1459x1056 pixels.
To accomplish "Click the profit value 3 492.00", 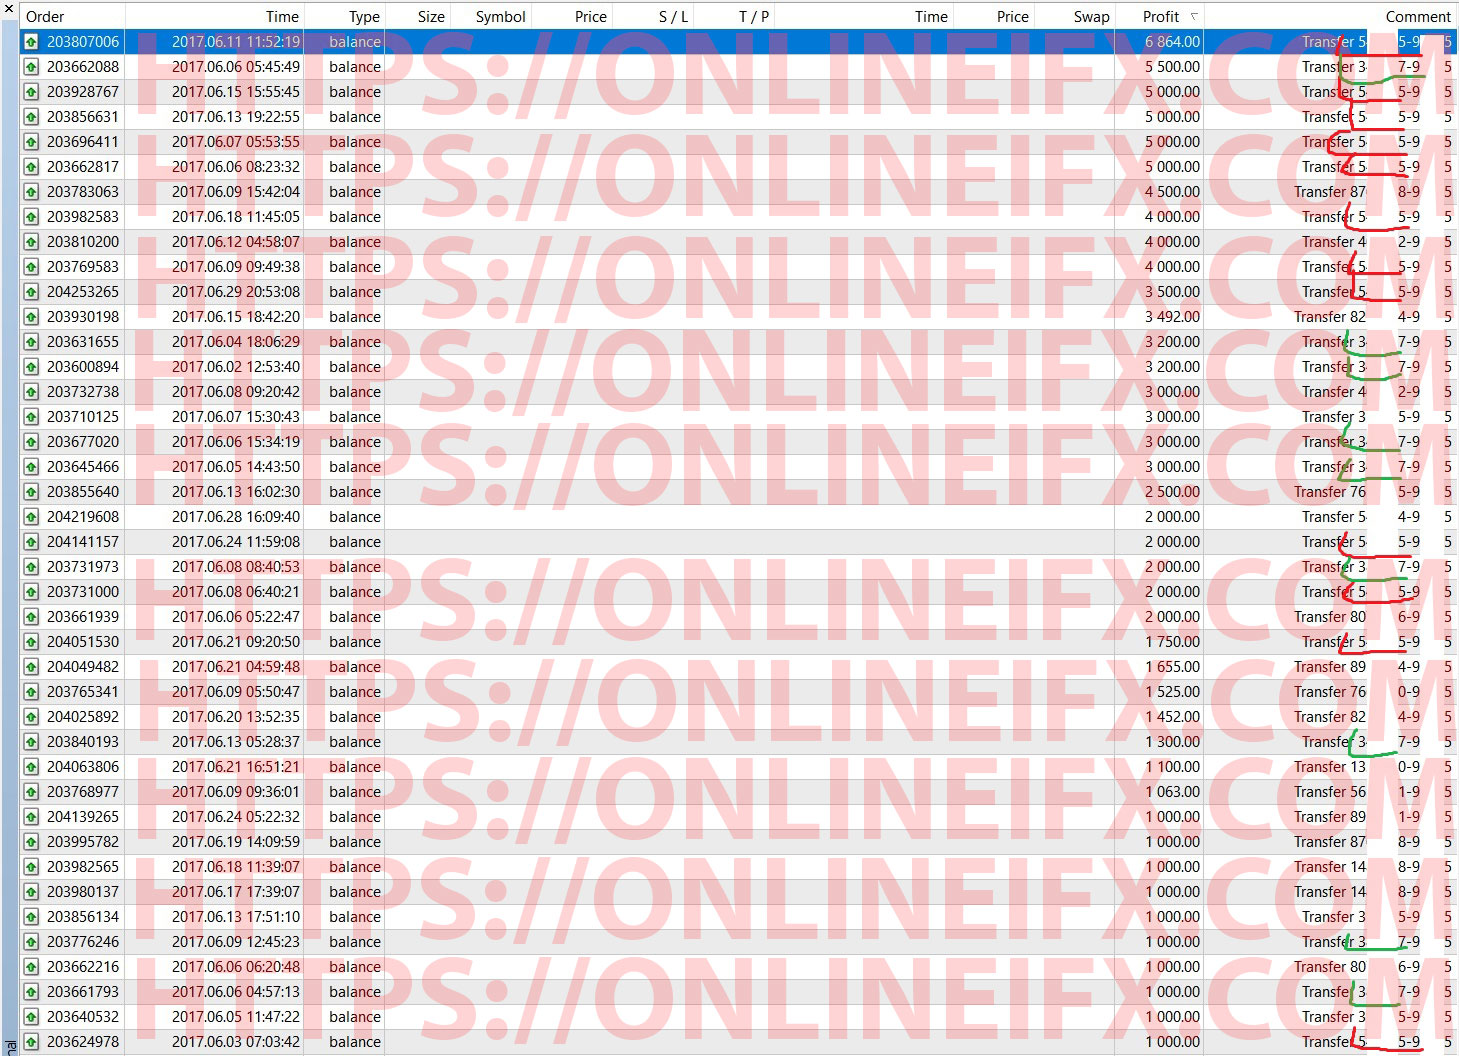I will [1172, 317].
